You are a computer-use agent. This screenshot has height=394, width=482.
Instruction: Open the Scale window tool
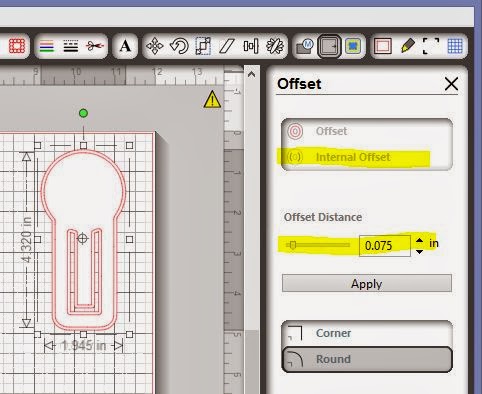click(203, 46)
